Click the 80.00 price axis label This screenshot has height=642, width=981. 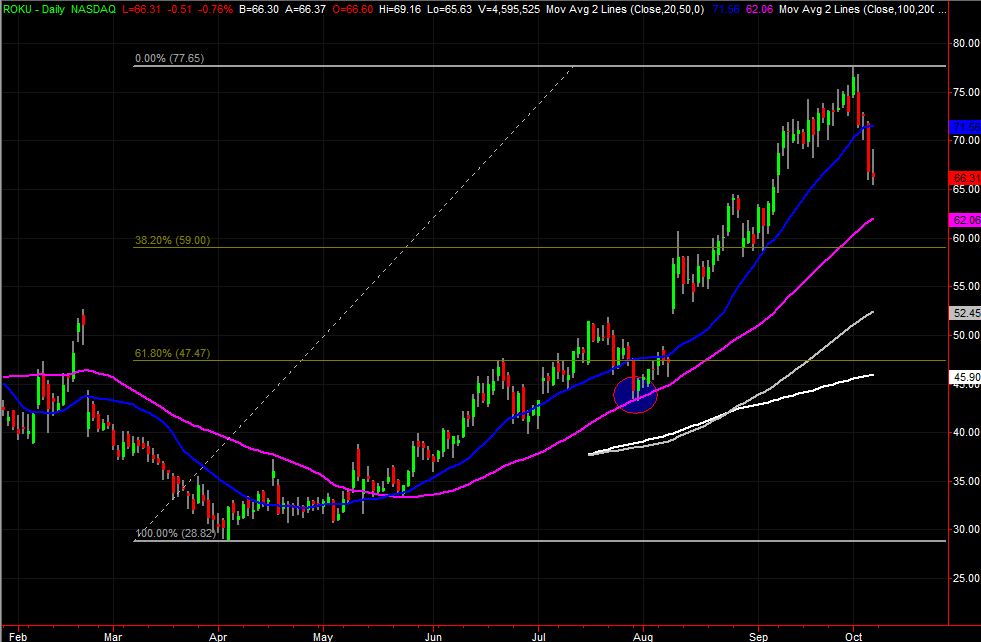pyautogui.click(x=963, y=44)
